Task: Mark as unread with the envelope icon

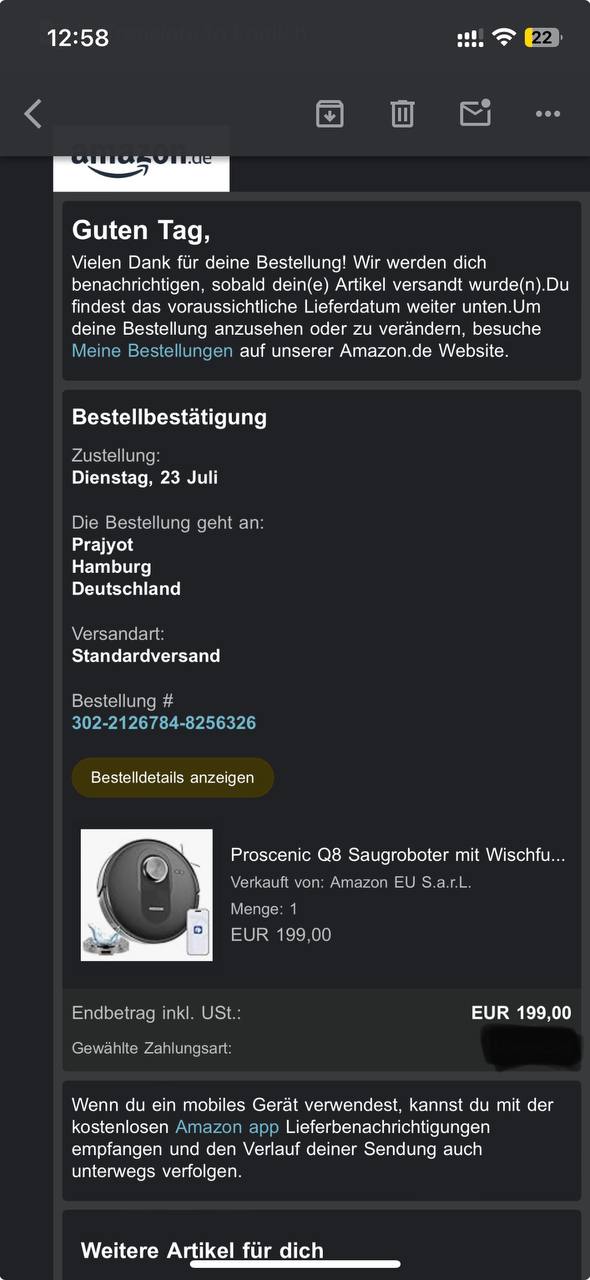Action: tap(475, 113)
